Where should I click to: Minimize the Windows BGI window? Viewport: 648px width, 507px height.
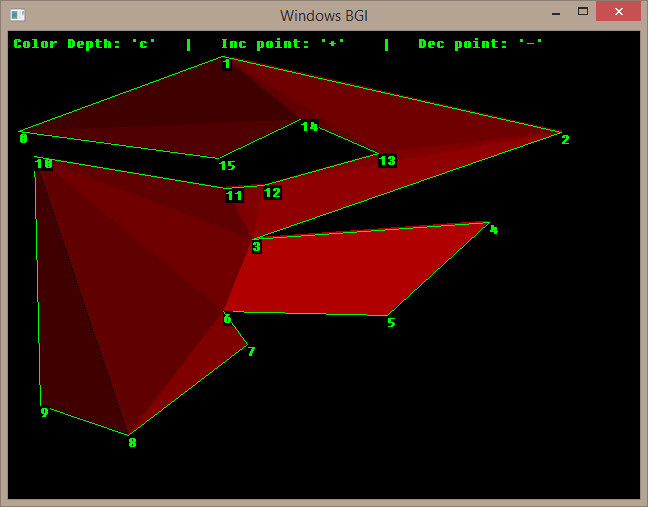coord(555,12)
